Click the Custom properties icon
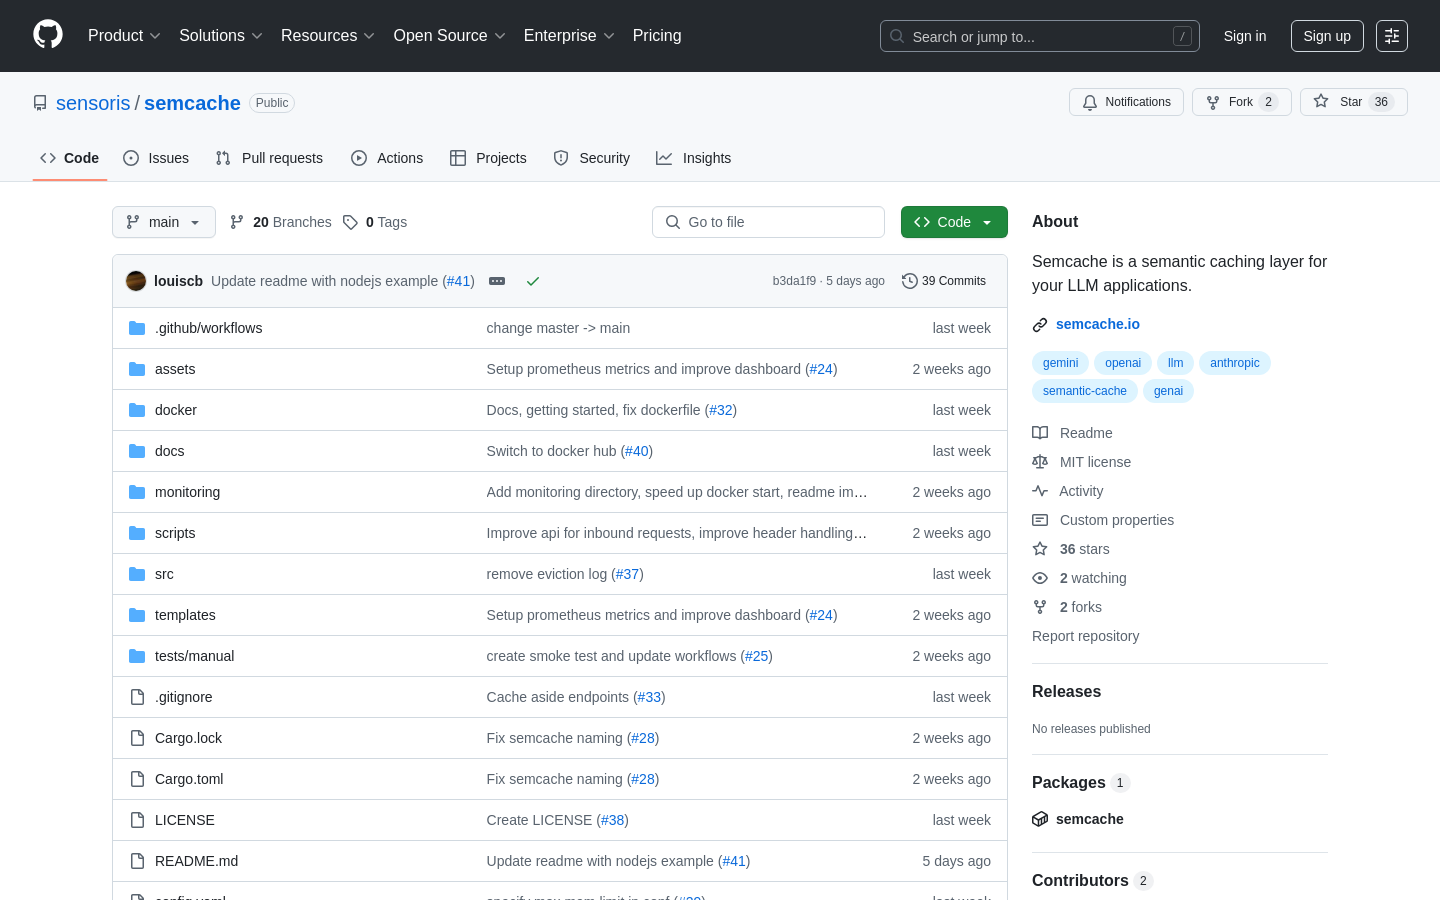 [x=1040, y=520]
